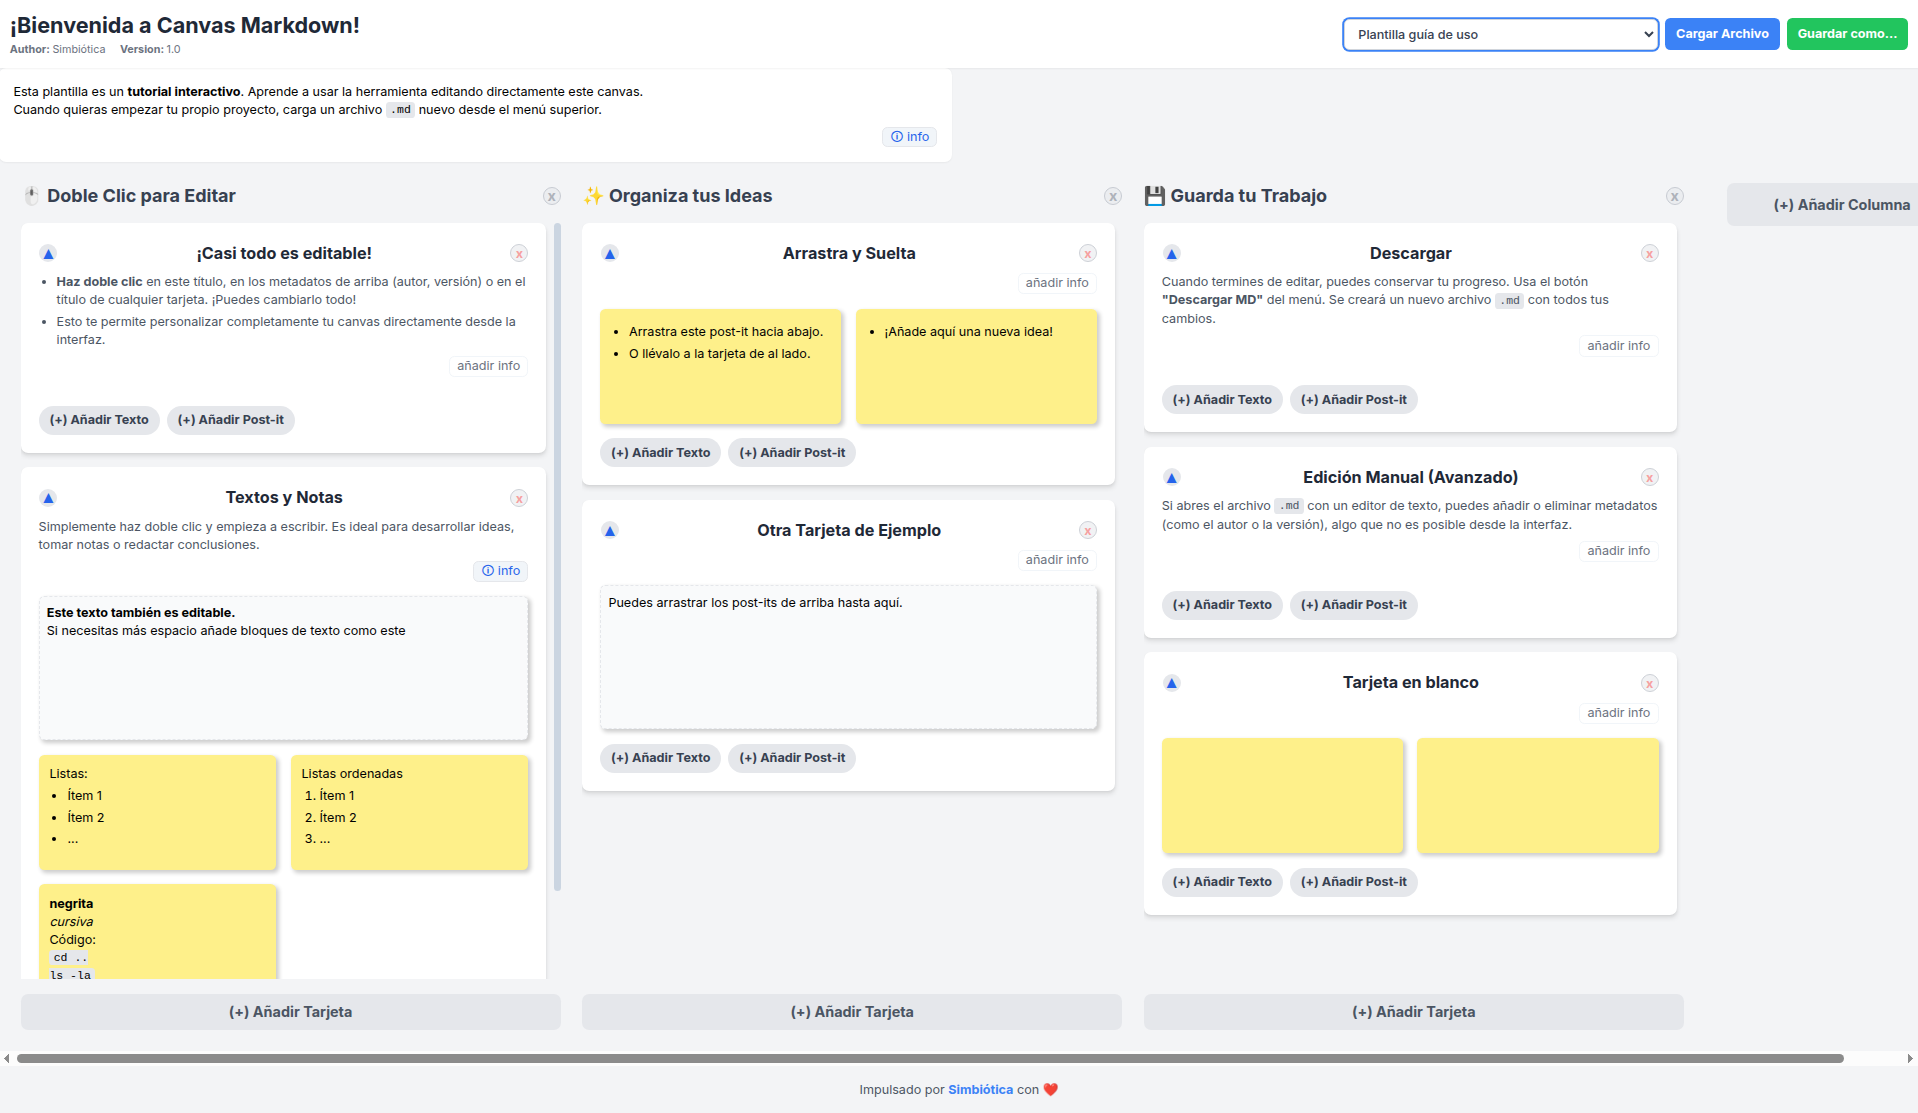Viewport: 1918px width, 1113px height.
Task: Add a card under "Organiza tus Ideas"
Action: [x=851, y=1011]
